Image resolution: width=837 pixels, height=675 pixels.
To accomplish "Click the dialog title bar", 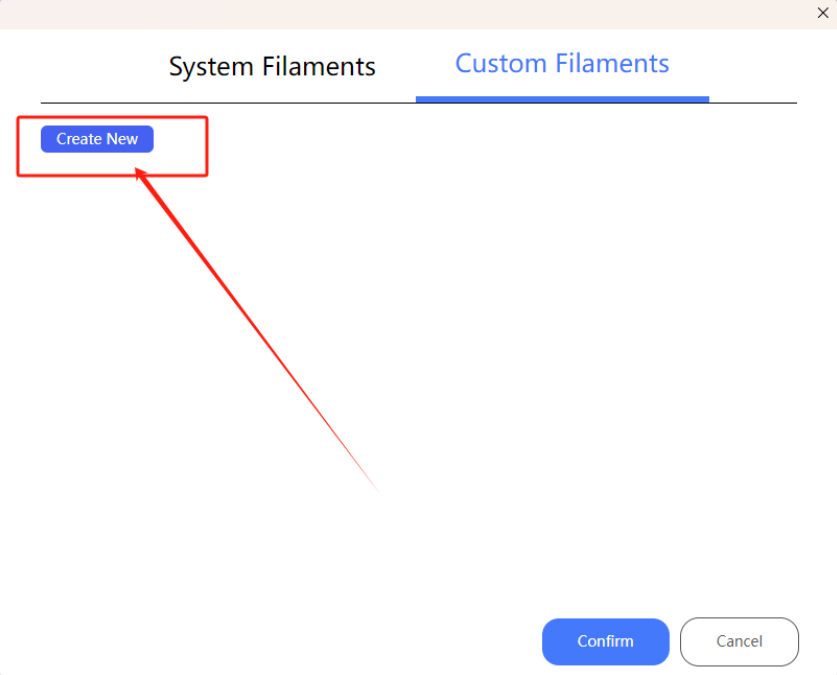I will tap(400, 13).
